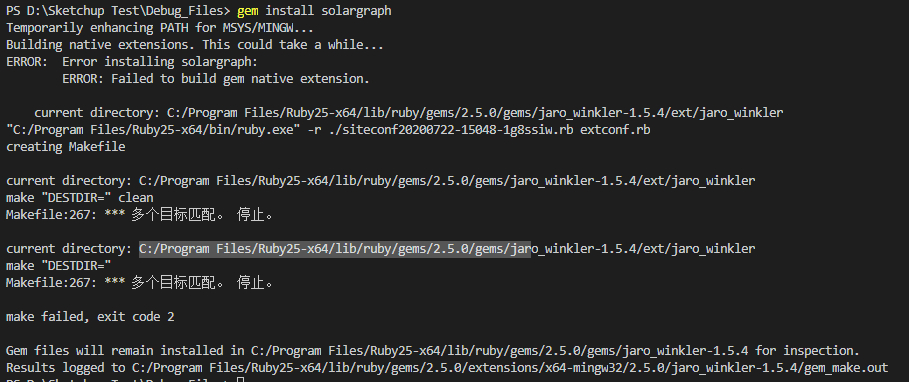909x382 pixels.
Task: Click the make "DESTDIR=" clean command line
Action: (79, 198)
